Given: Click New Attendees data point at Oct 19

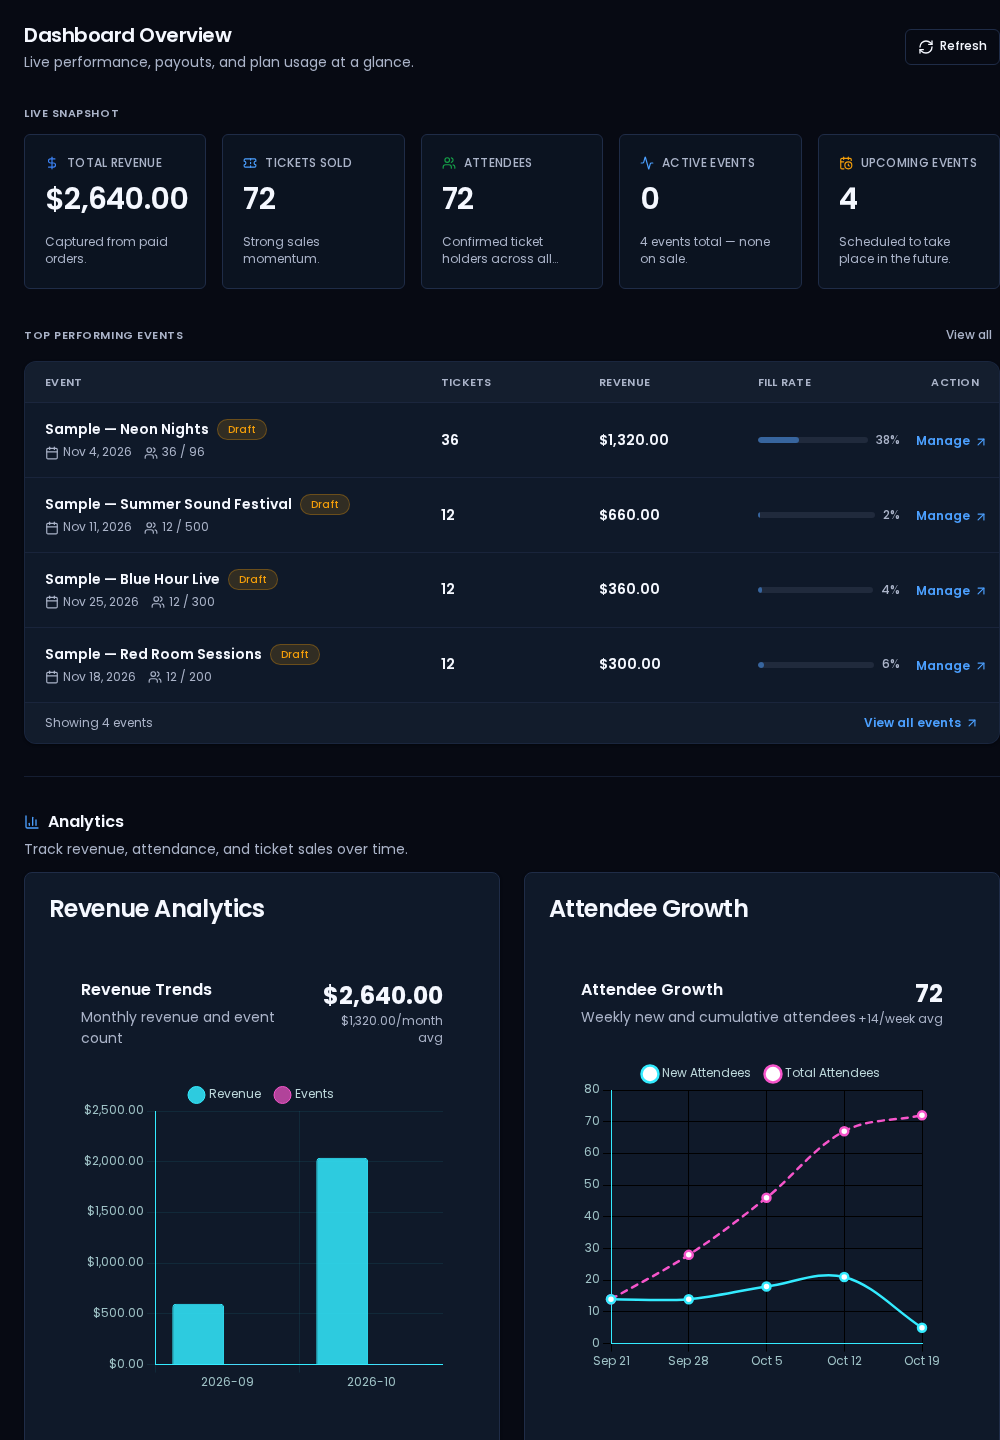Looking at the screenshot, I should [x=922, y=1328].
